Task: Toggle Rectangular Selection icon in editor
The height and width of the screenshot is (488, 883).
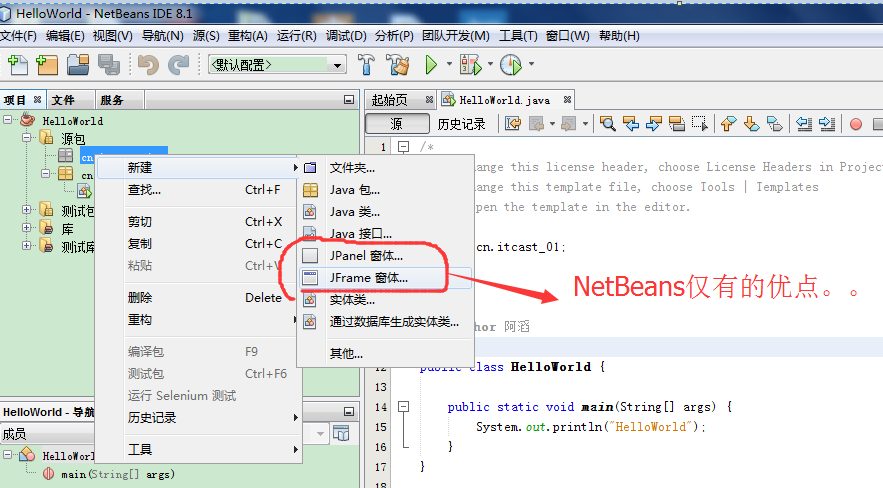Action: click(x=699, y=124)
